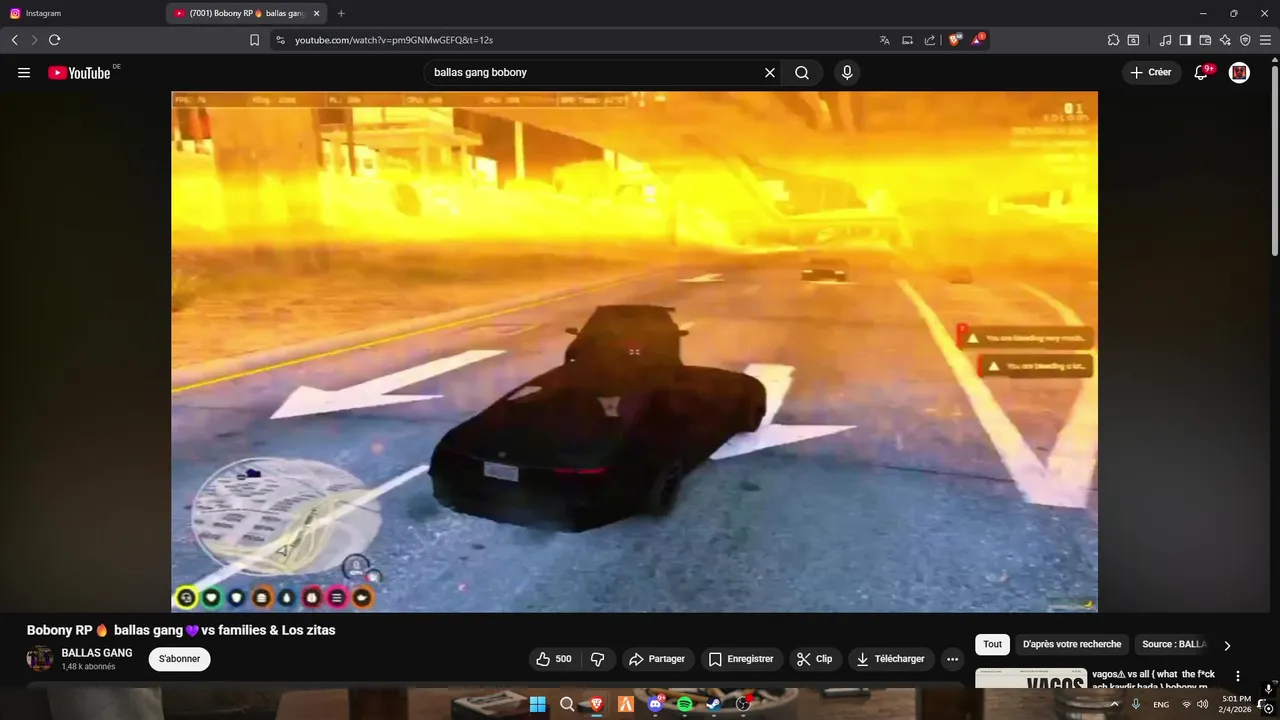Viewport: 1280px width, 720px height.
Task: Click the Télécharger download button
Action: click(x=891, y=659)
